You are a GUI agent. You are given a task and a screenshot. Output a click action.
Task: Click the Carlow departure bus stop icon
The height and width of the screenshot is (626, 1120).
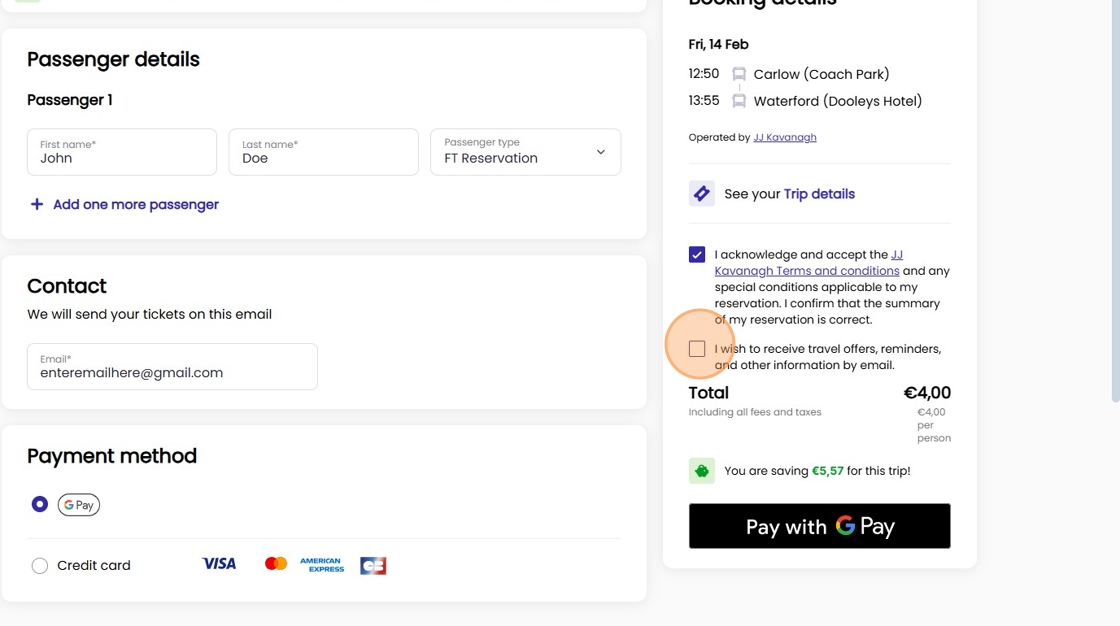pyautogui.click(x=739, y=74)
